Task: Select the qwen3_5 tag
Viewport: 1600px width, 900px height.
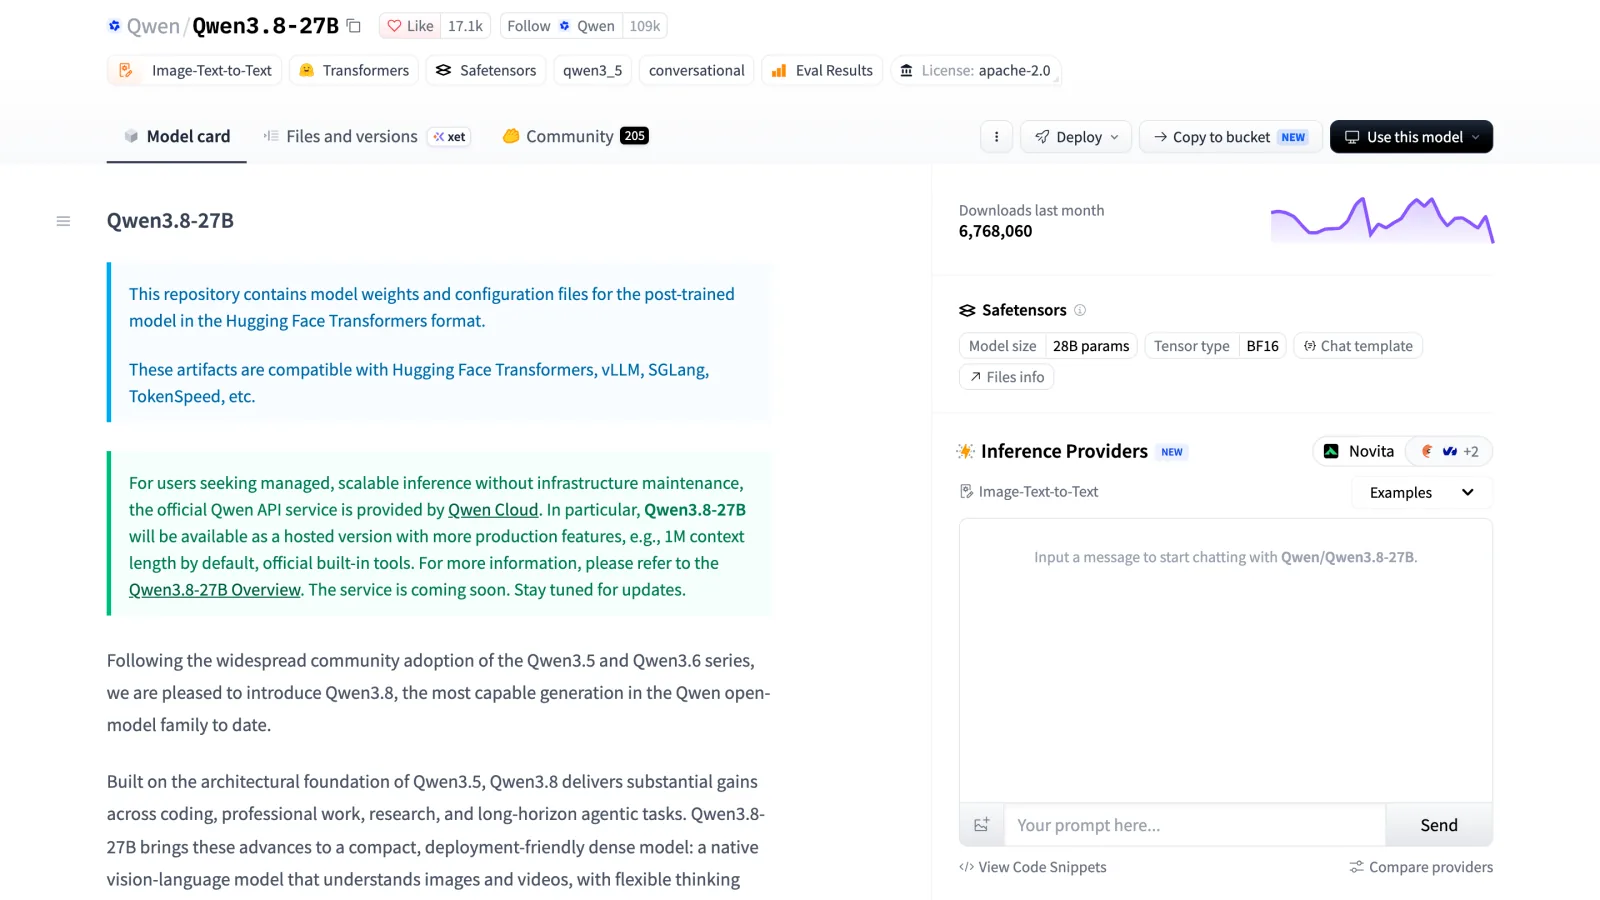Action: click(x=592, y=70)
